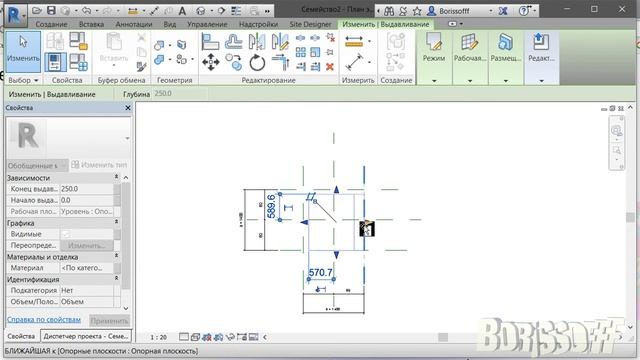Click the Save icon in quick access toolbar
The image size is (640, 360).
[x=51, y=11]
